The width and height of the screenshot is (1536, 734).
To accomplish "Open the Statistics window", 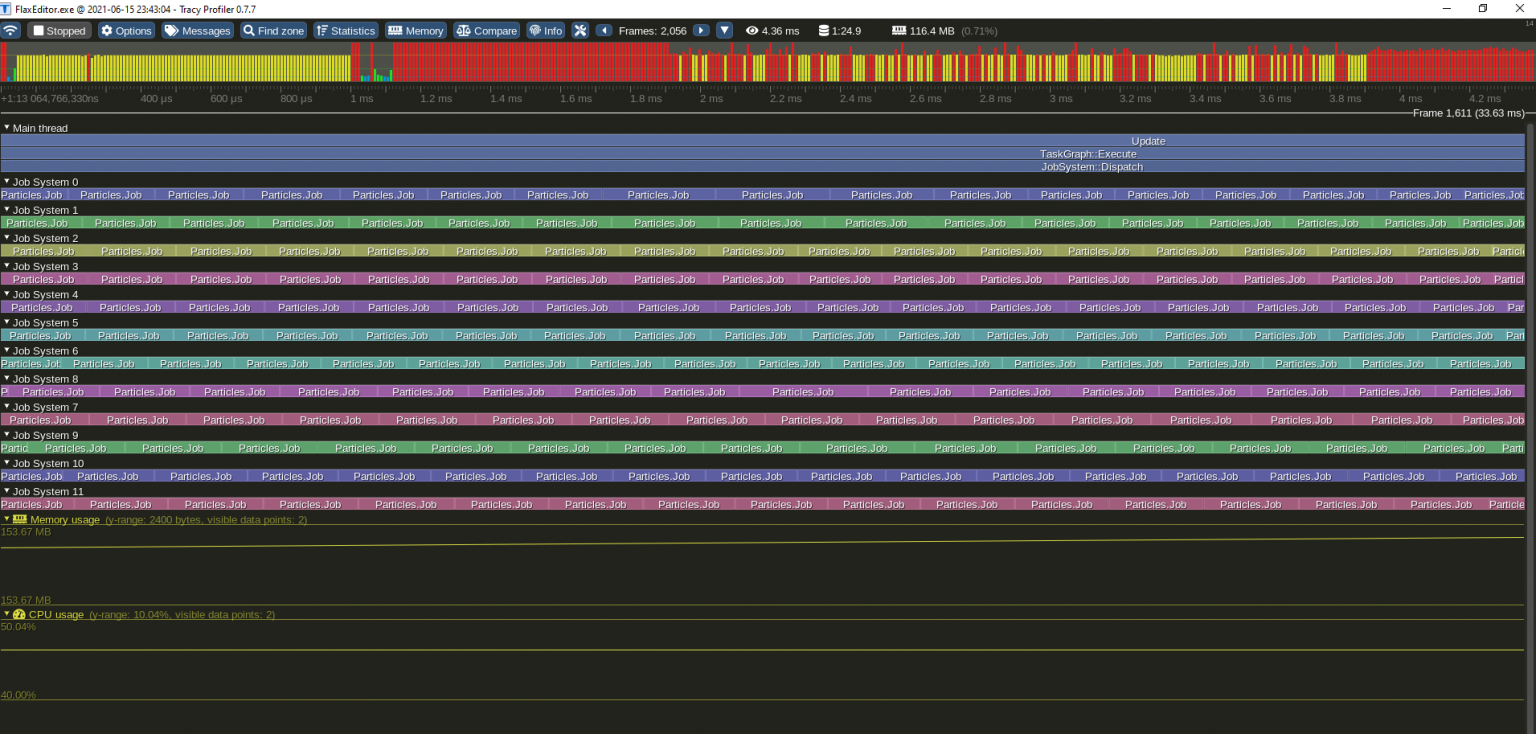I will tap(345, 31).
